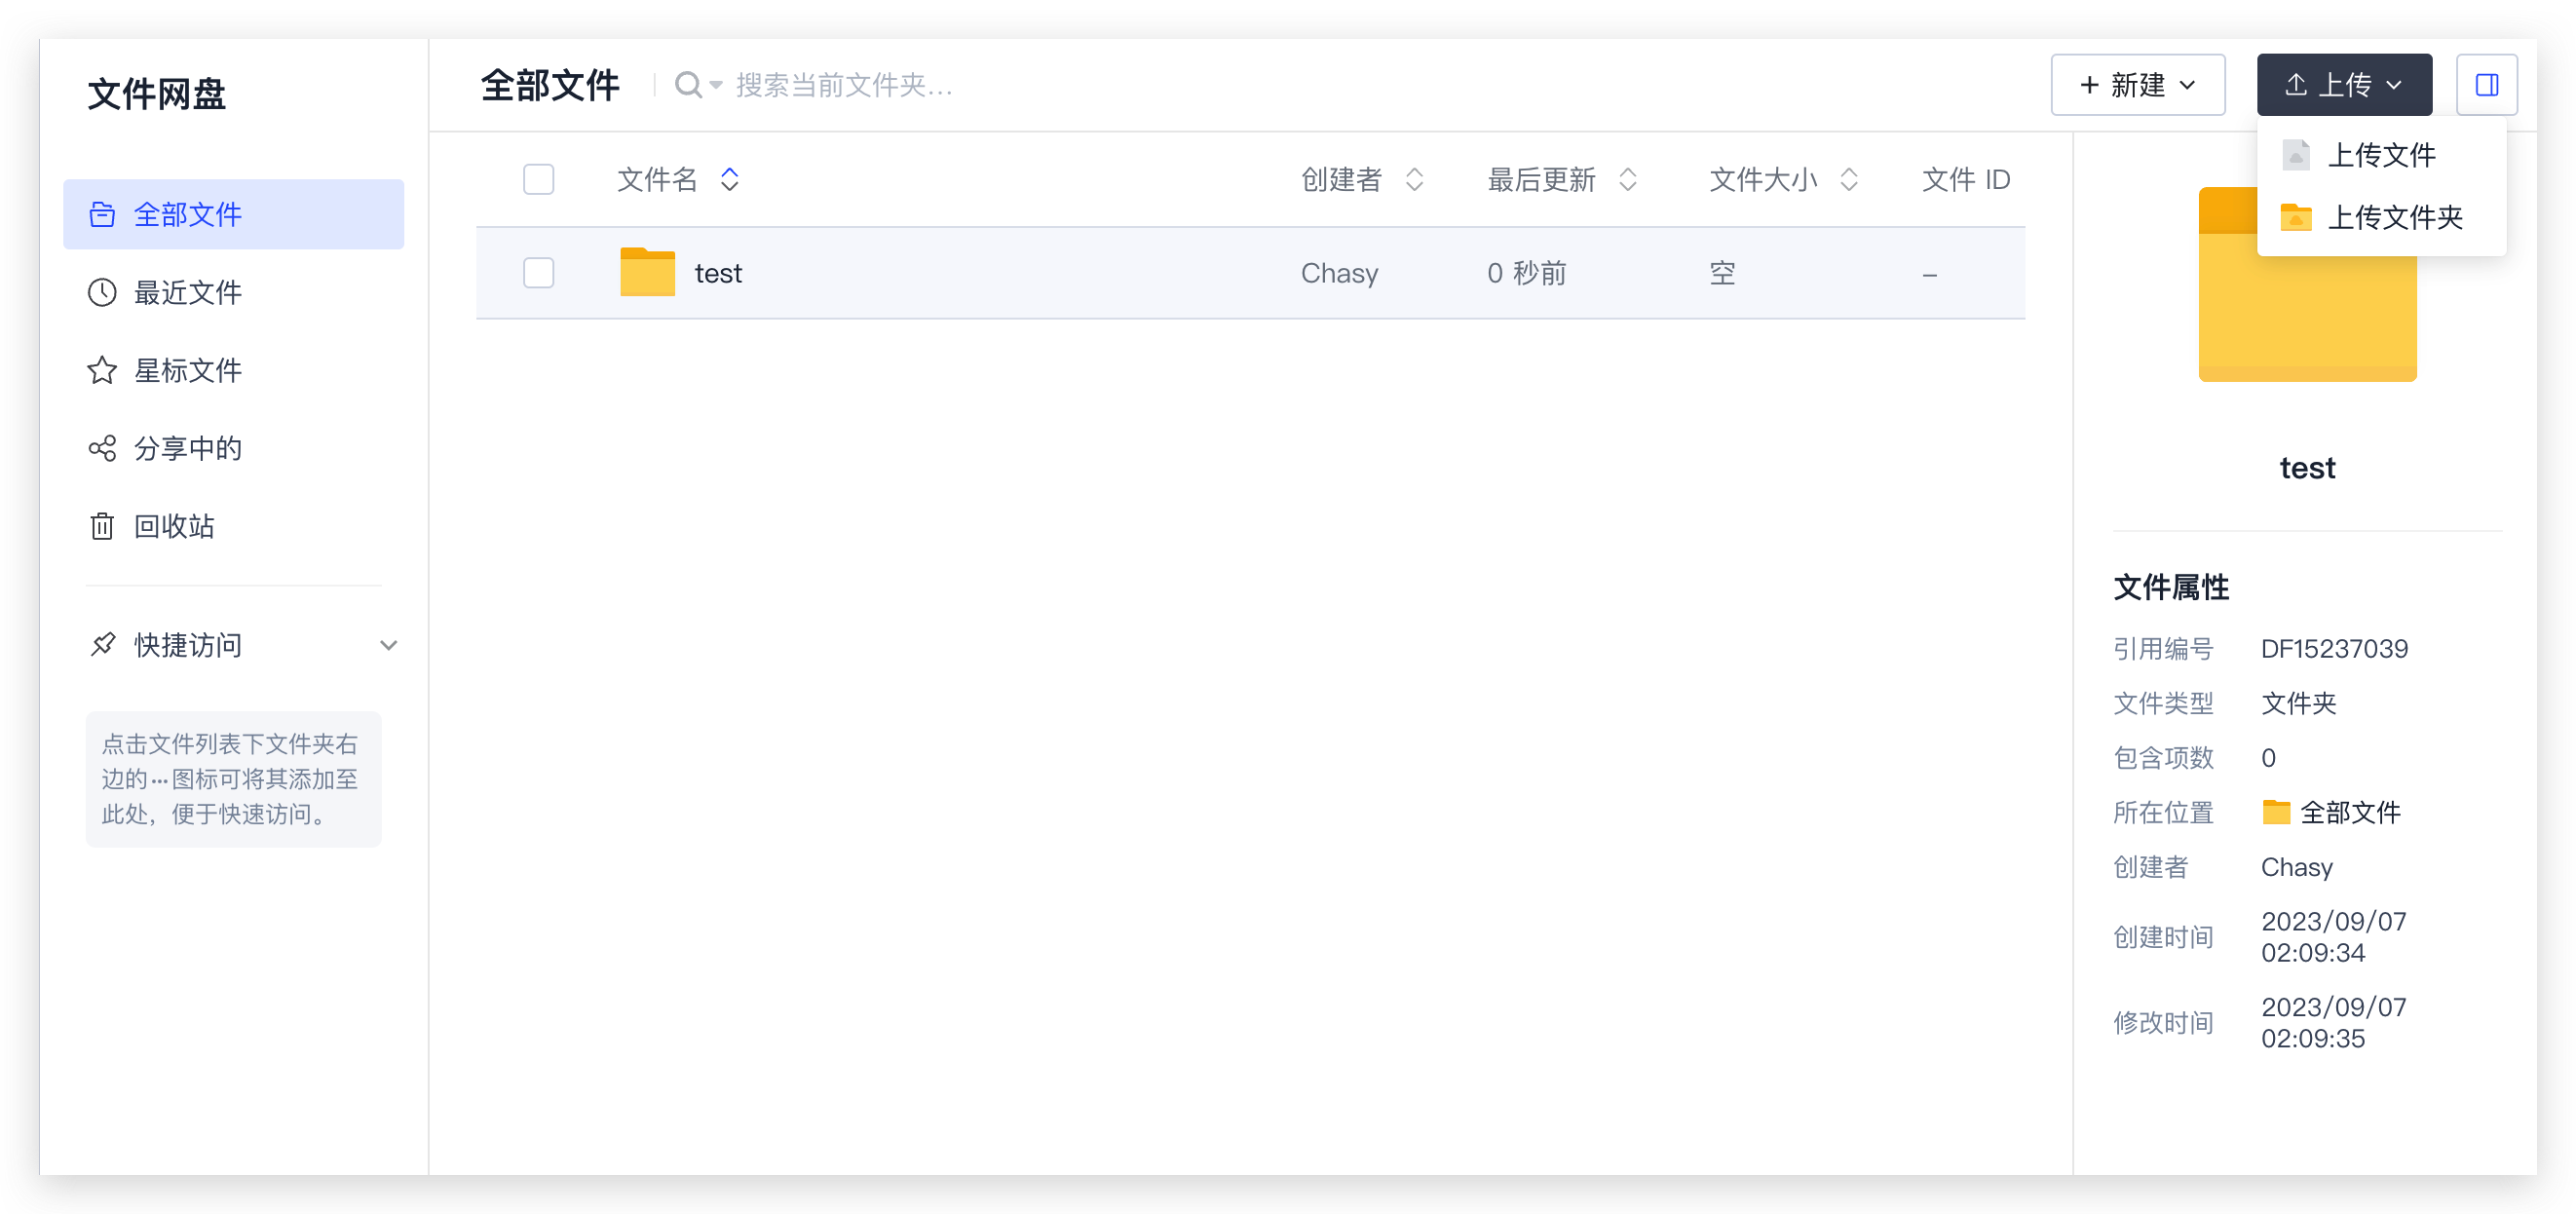Click the small folder icon next to 所在位置
The image size is (2576, 1214).
tap(2275, 812)
